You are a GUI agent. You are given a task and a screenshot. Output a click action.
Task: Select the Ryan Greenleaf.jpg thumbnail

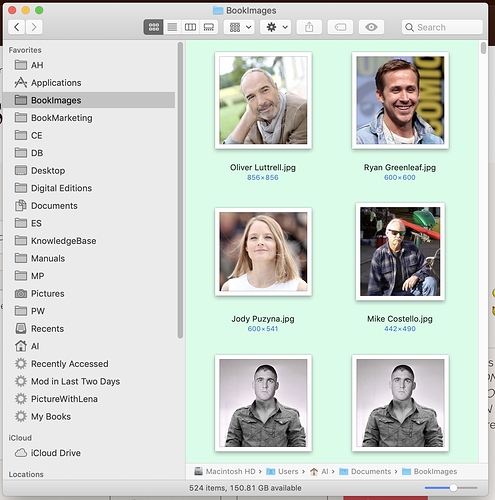tap(400, 100)
